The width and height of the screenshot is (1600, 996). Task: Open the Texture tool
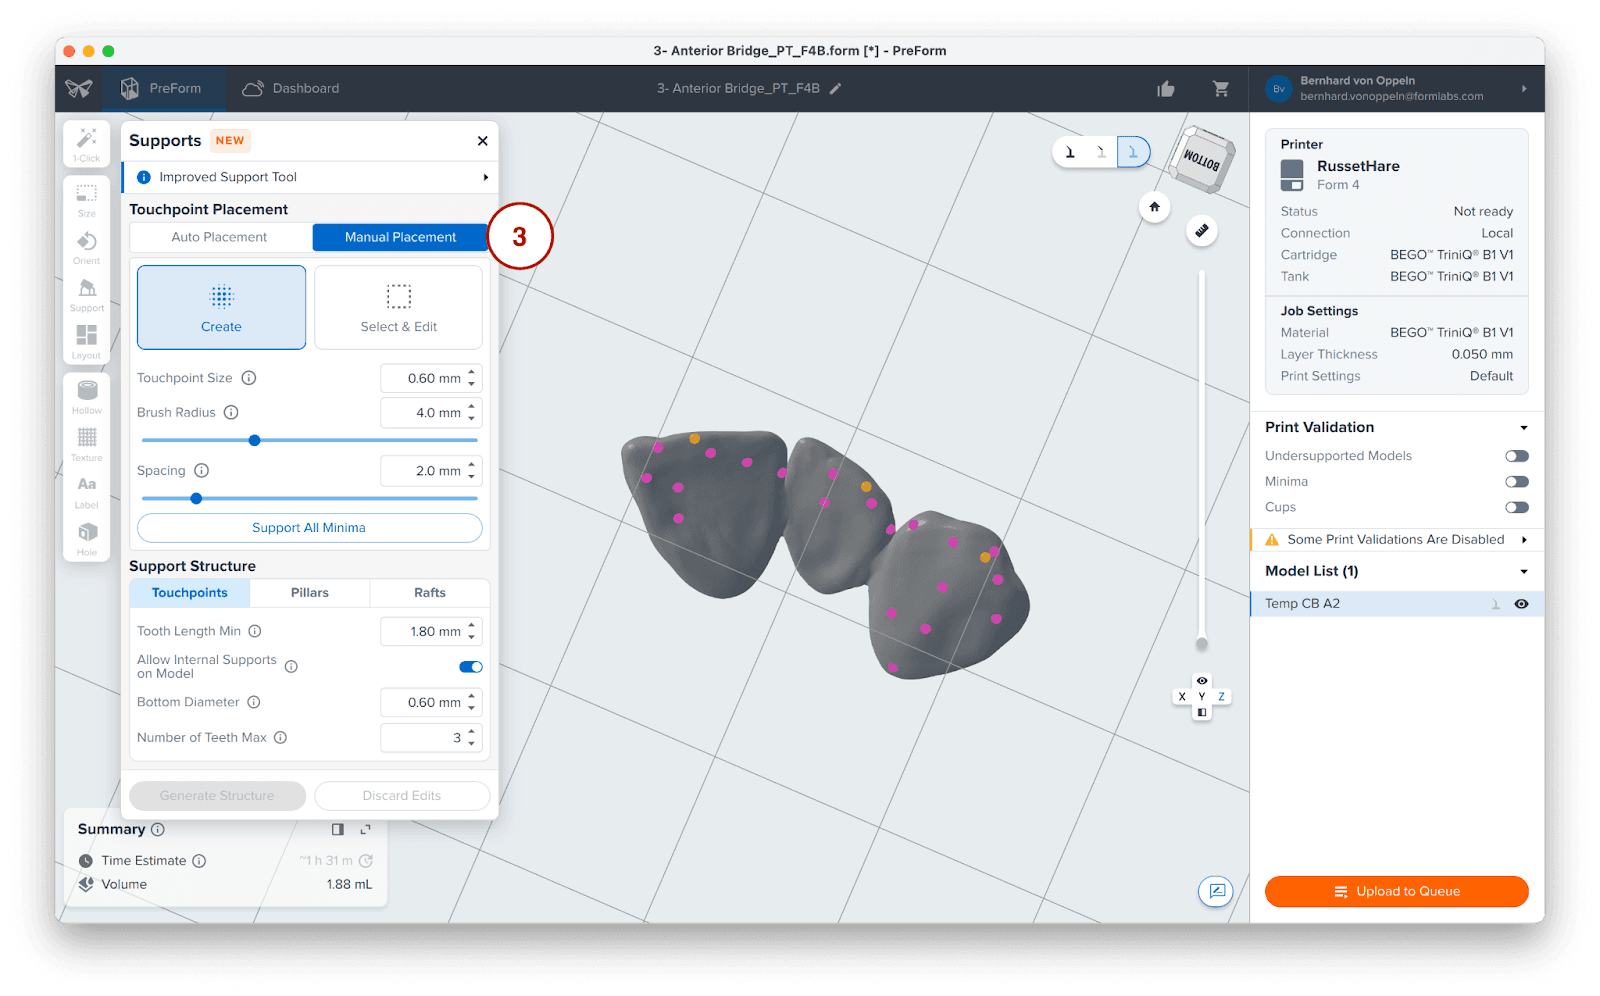point(87,440)
